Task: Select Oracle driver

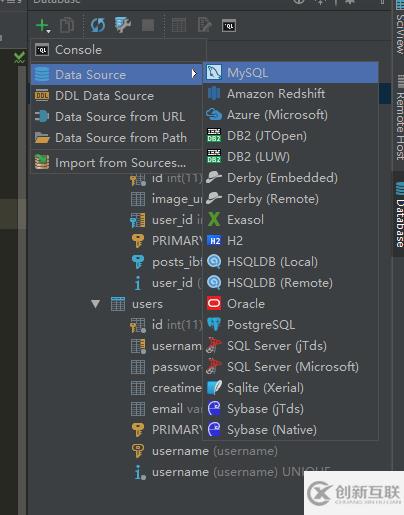Action: (291, 304)
